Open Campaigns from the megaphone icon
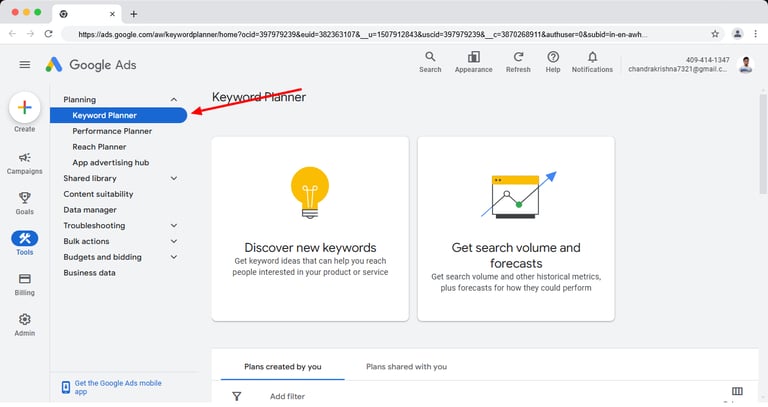Screen dimensions: 768x407 pos(25,158)
